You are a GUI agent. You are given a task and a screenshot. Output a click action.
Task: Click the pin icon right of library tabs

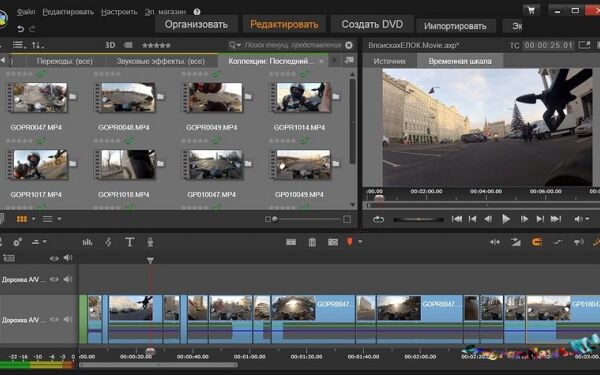pyautogui.click(x=349, y=60)
